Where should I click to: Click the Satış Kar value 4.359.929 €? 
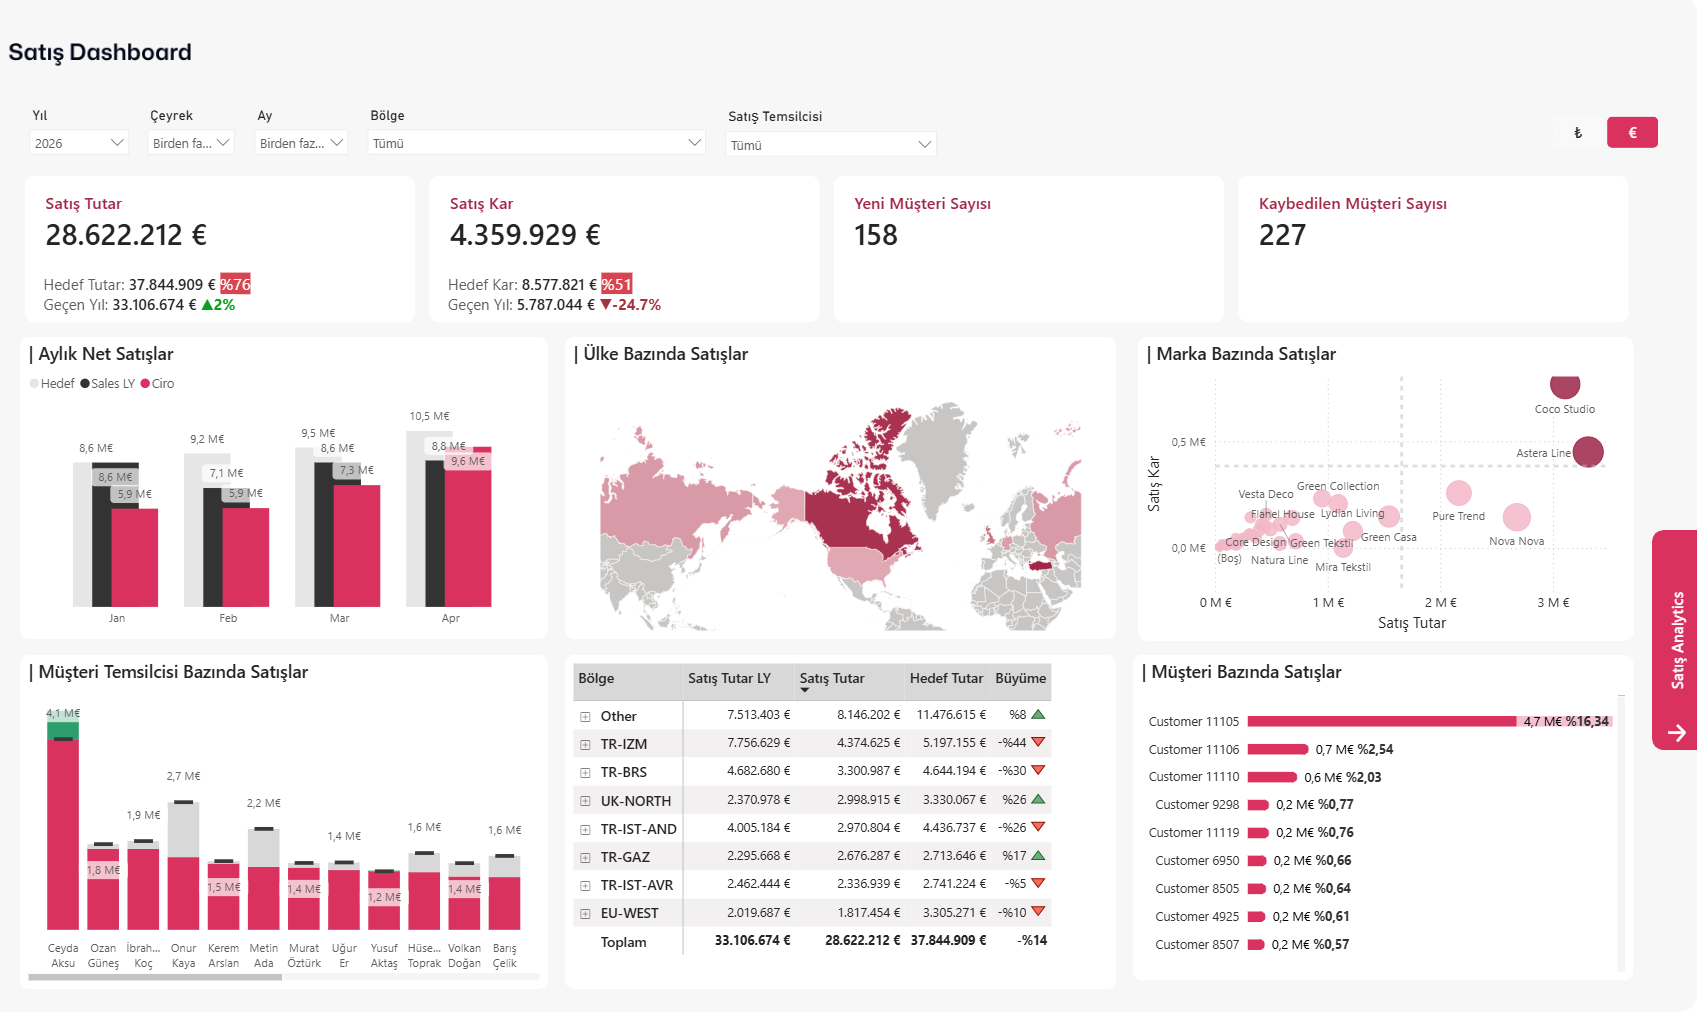tap(525, 235)
